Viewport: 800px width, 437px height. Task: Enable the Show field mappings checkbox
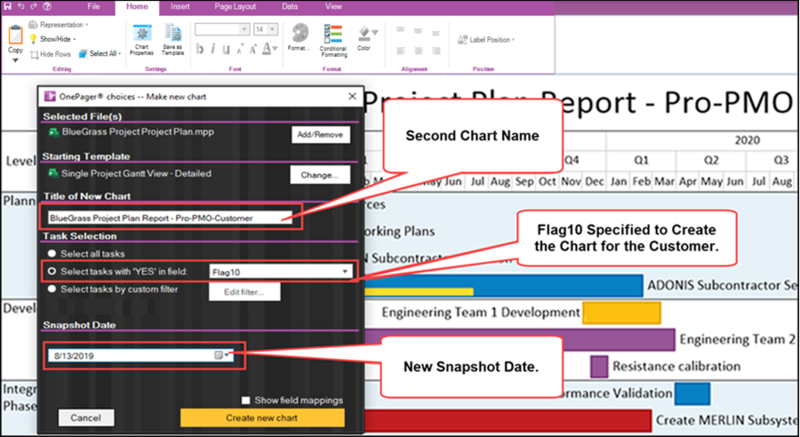click(246, 400)
